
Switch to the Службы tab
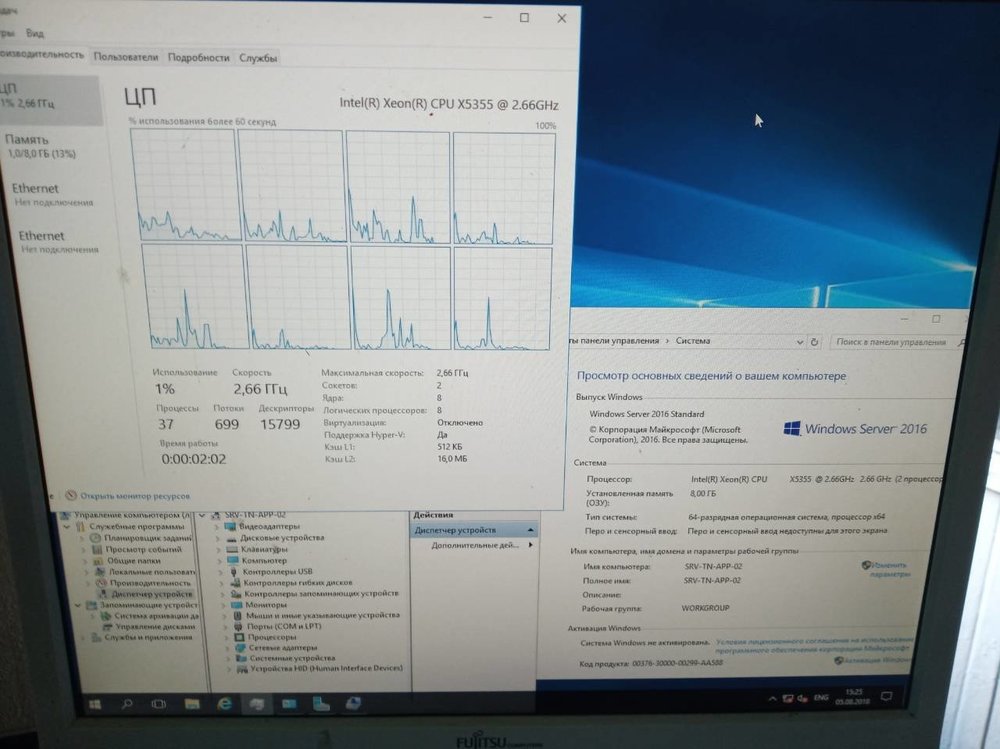point(258,58)
